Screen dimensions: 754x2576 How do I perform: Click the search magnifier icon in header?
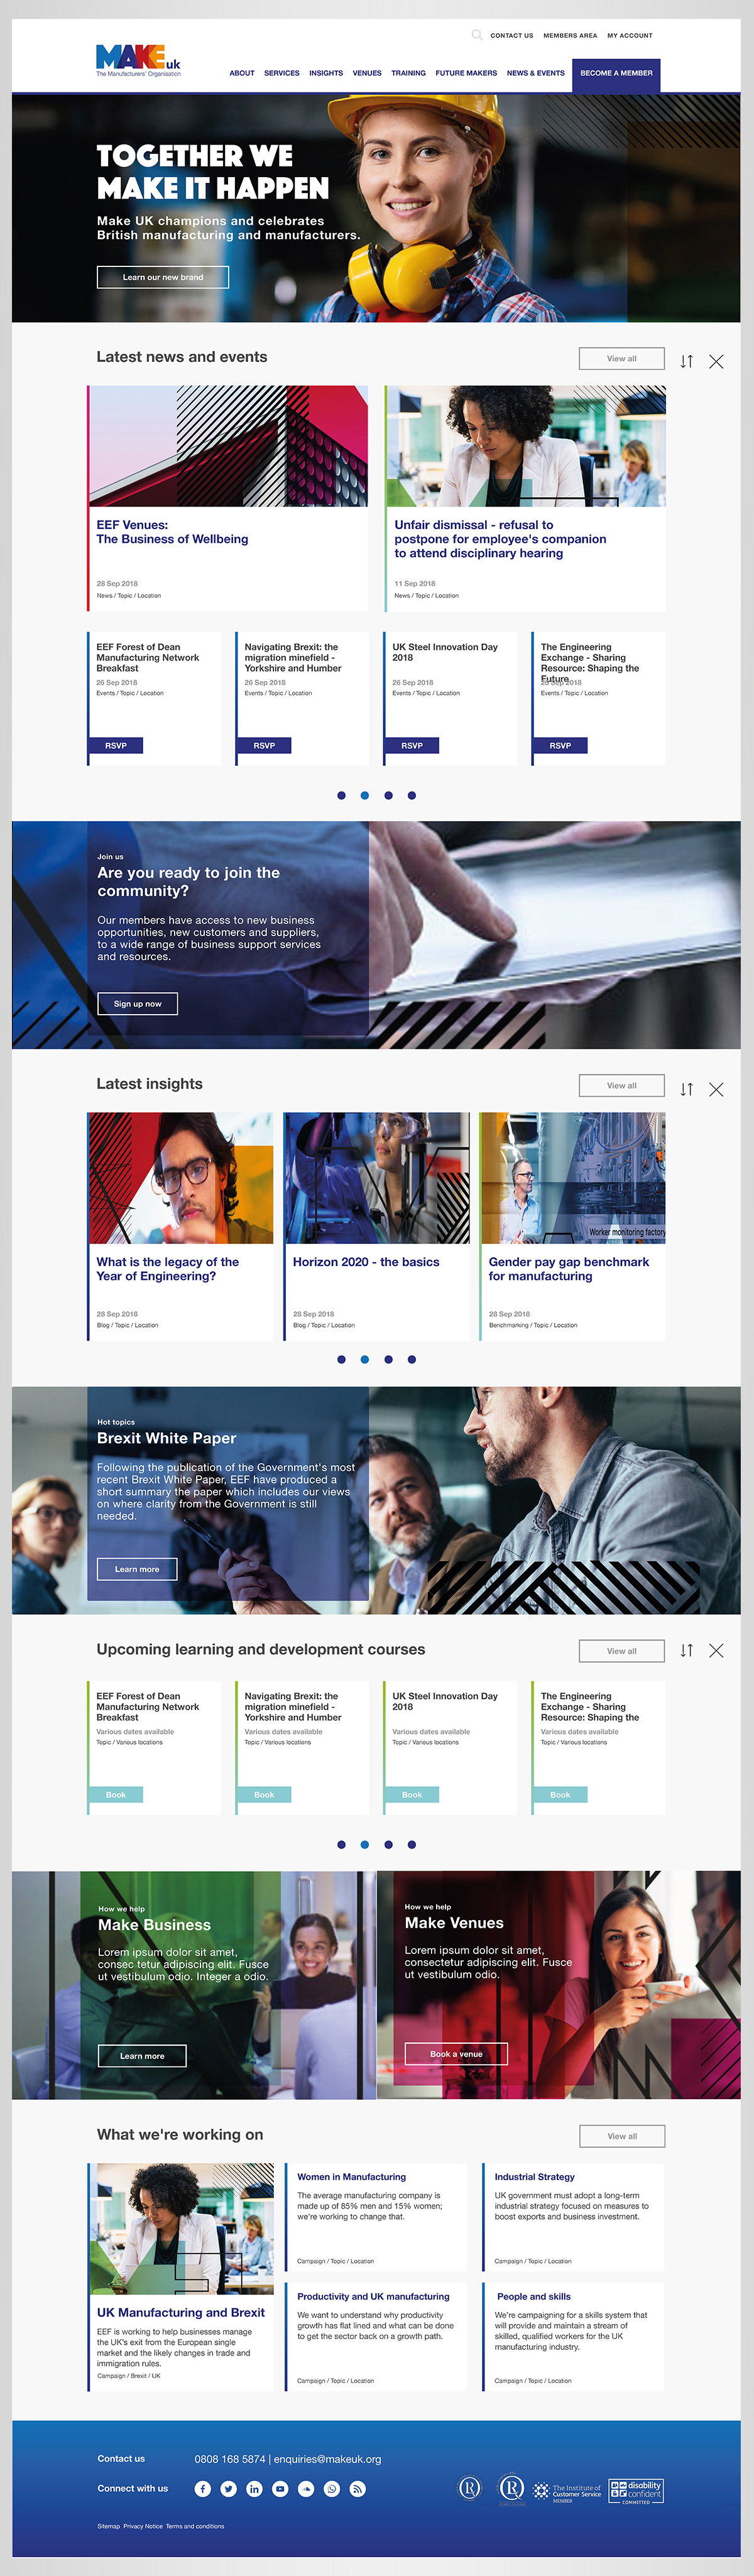477,35
